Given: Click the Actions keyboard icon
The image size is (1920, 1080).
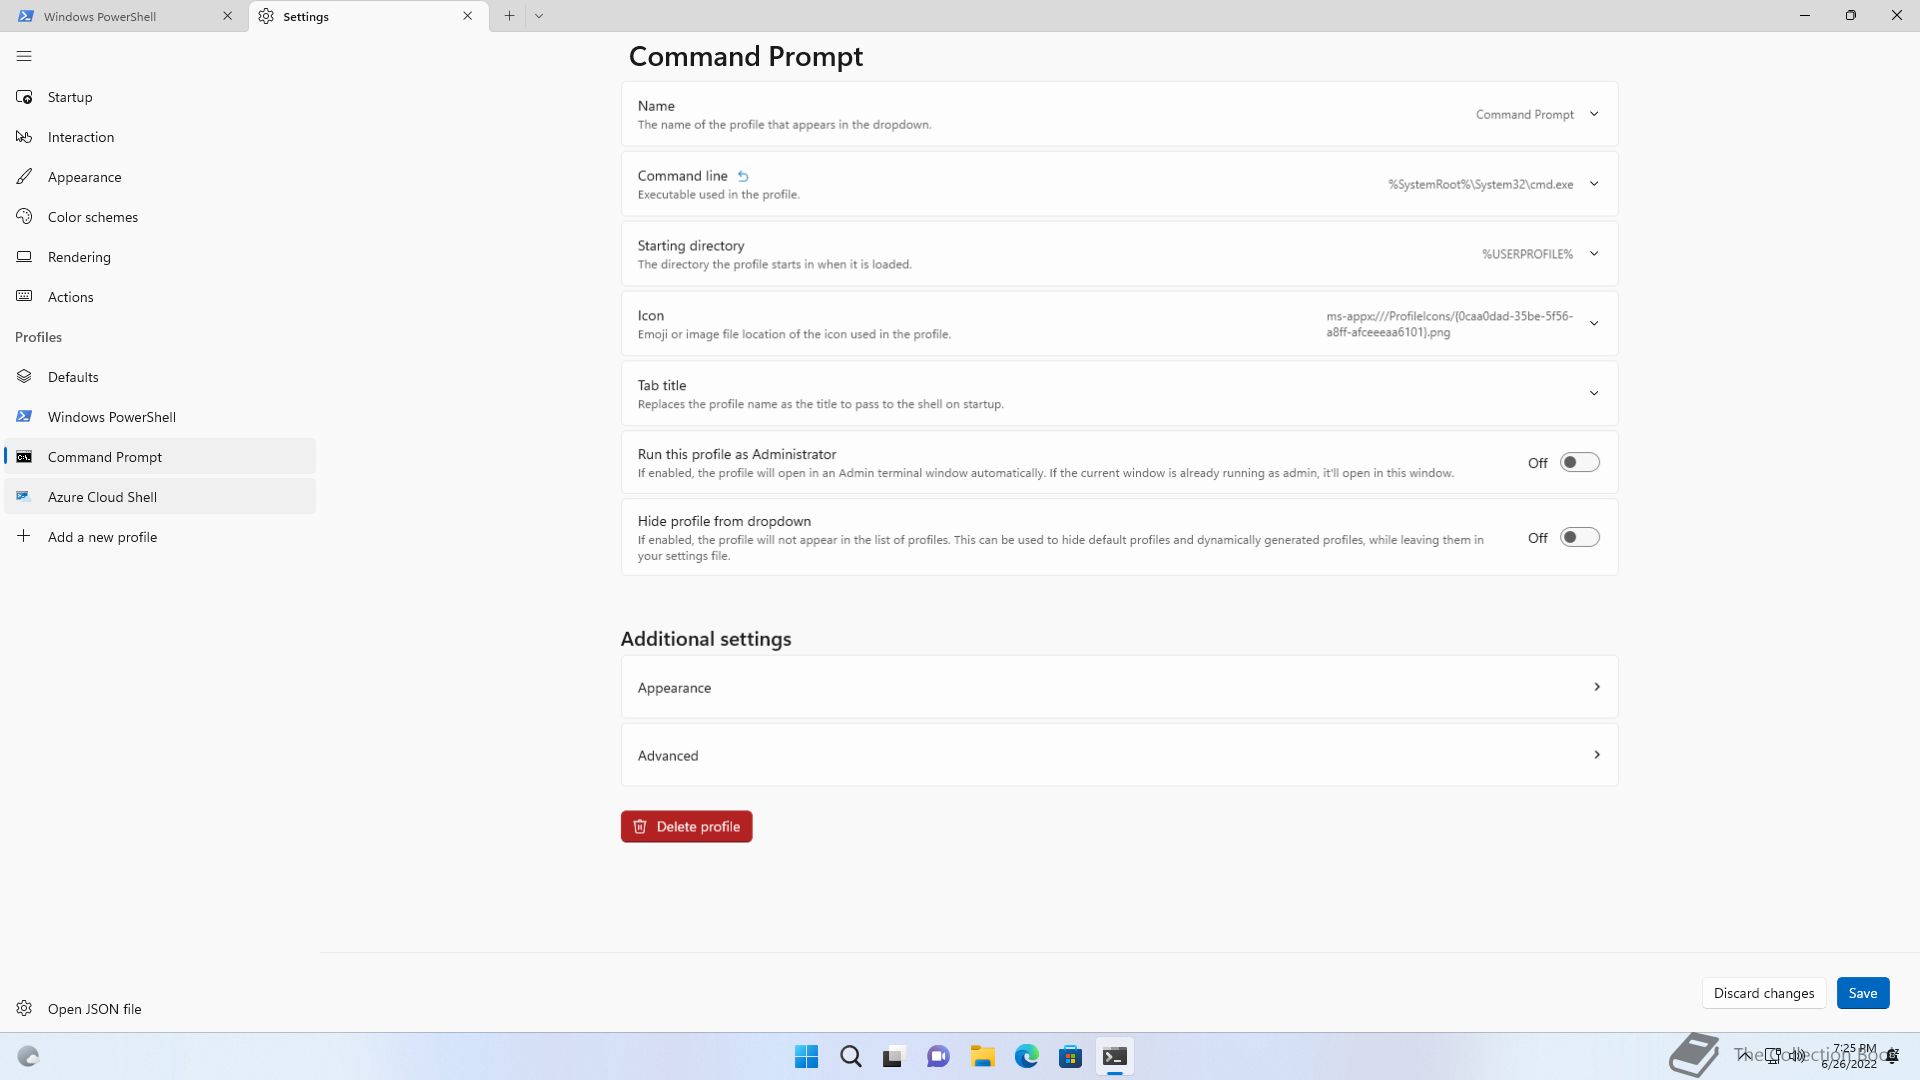Looking at the screenshot, I should 24,297.
